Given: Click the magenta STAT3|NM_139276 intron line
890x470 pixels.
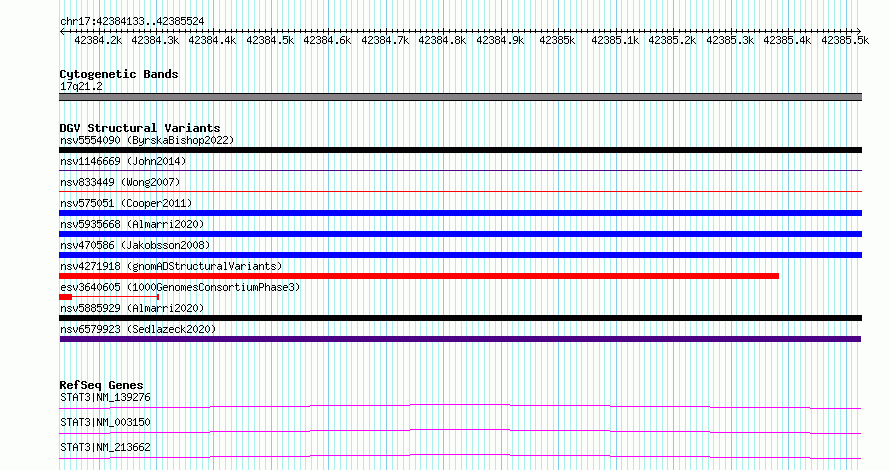Looking at the screenshot, I should click(x=460, y=406).
